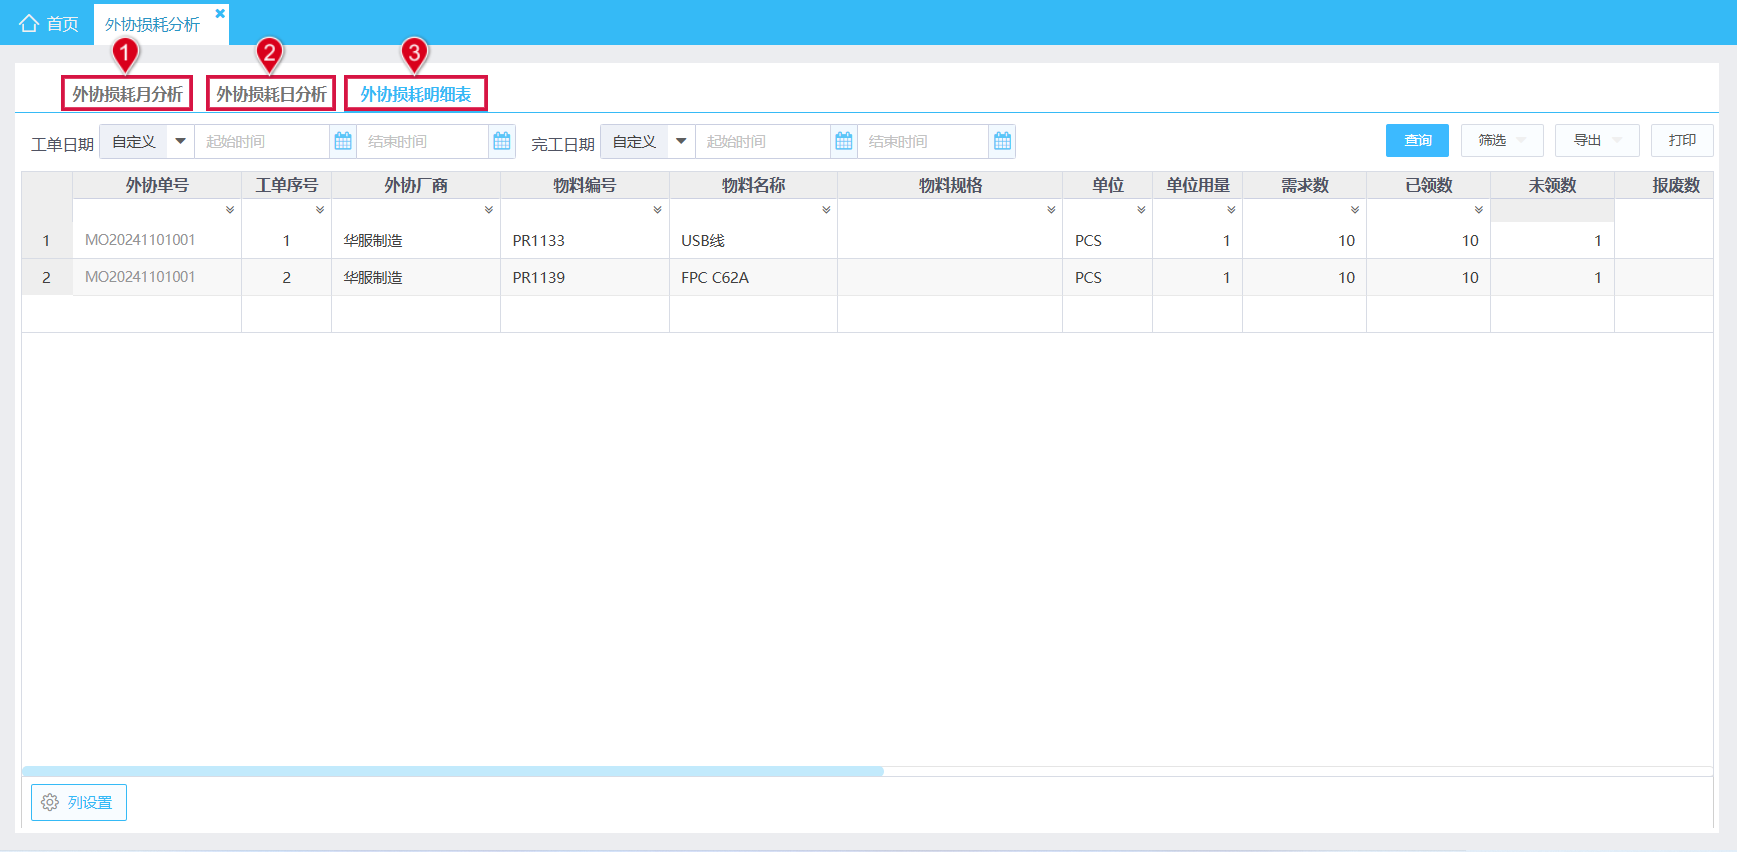Focus 工单日期 起始时间 input

pos(262,141)
